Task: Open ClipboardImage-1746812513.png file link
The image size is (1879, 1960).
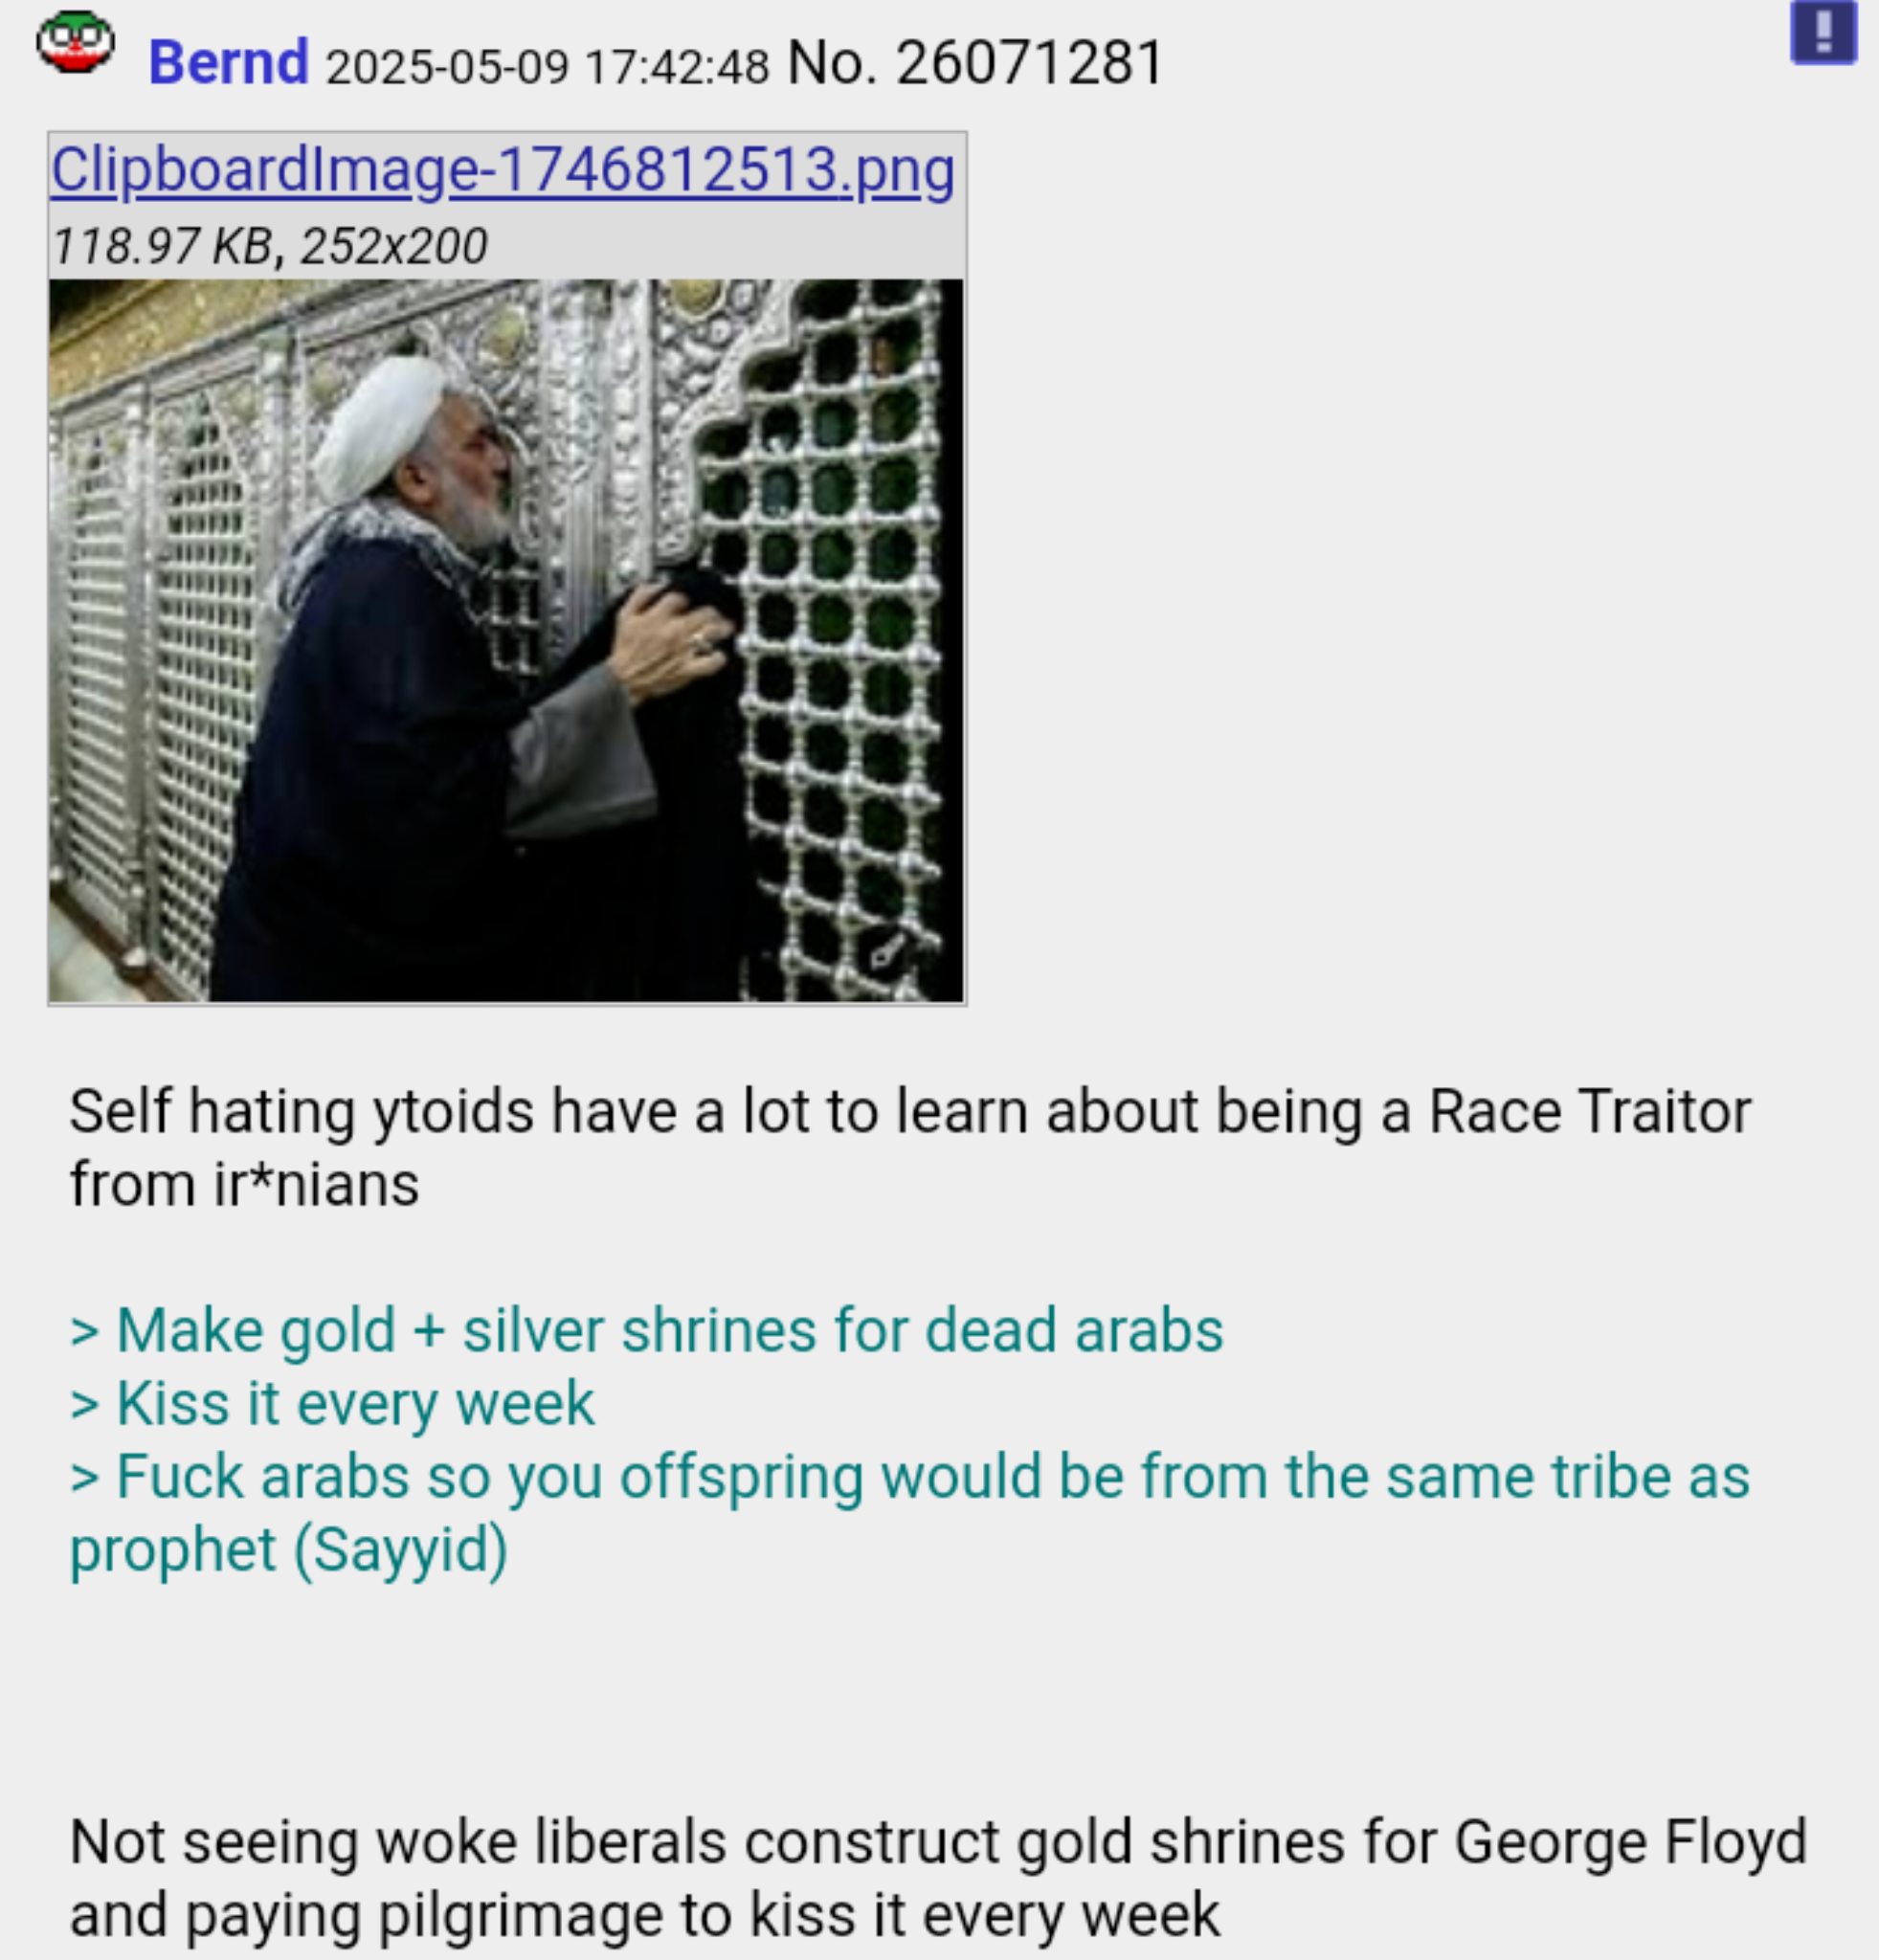Action: pyautogui.click(x=503, y=169)
